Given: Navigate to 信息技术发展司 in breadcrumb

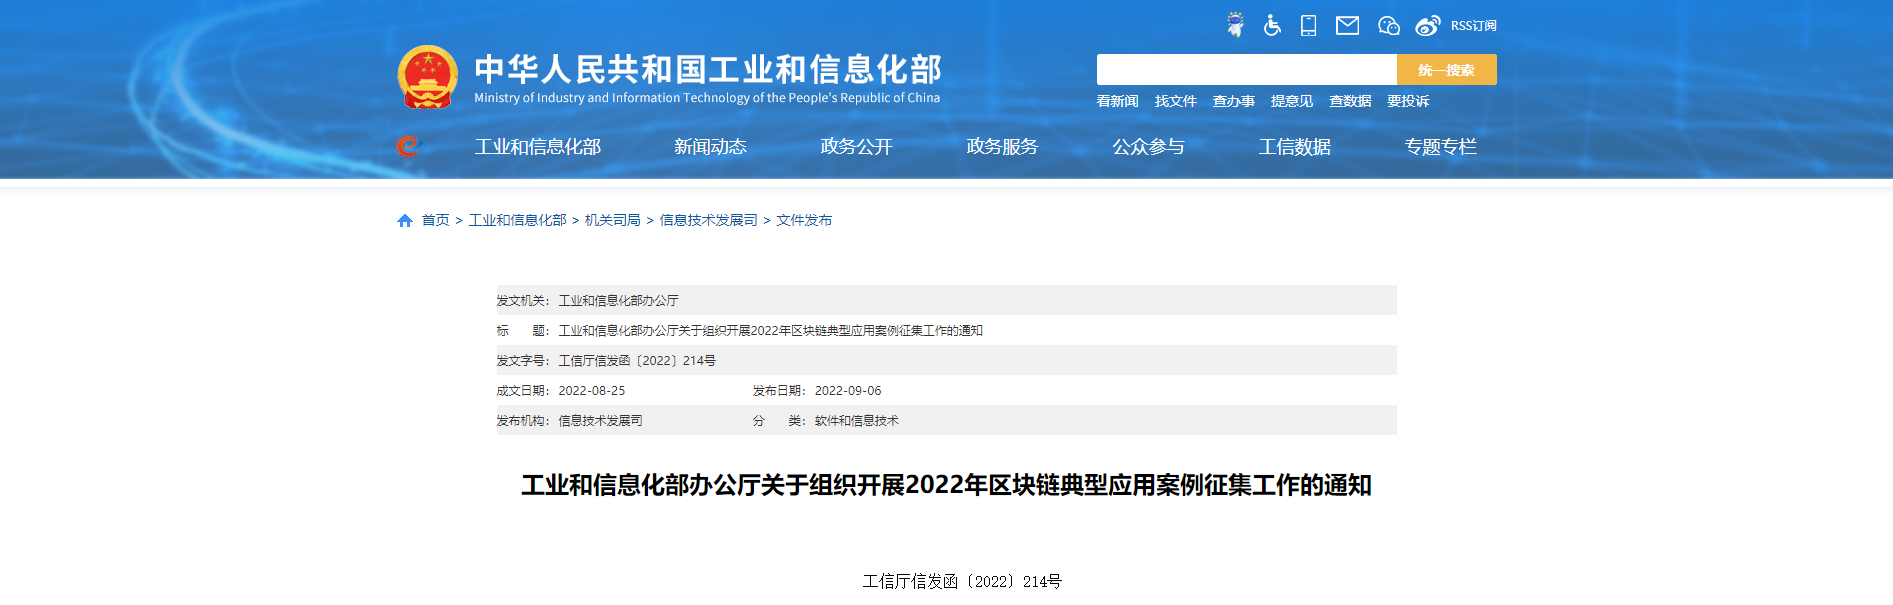Looking at the screenshot, I should (x=708, y=220).
